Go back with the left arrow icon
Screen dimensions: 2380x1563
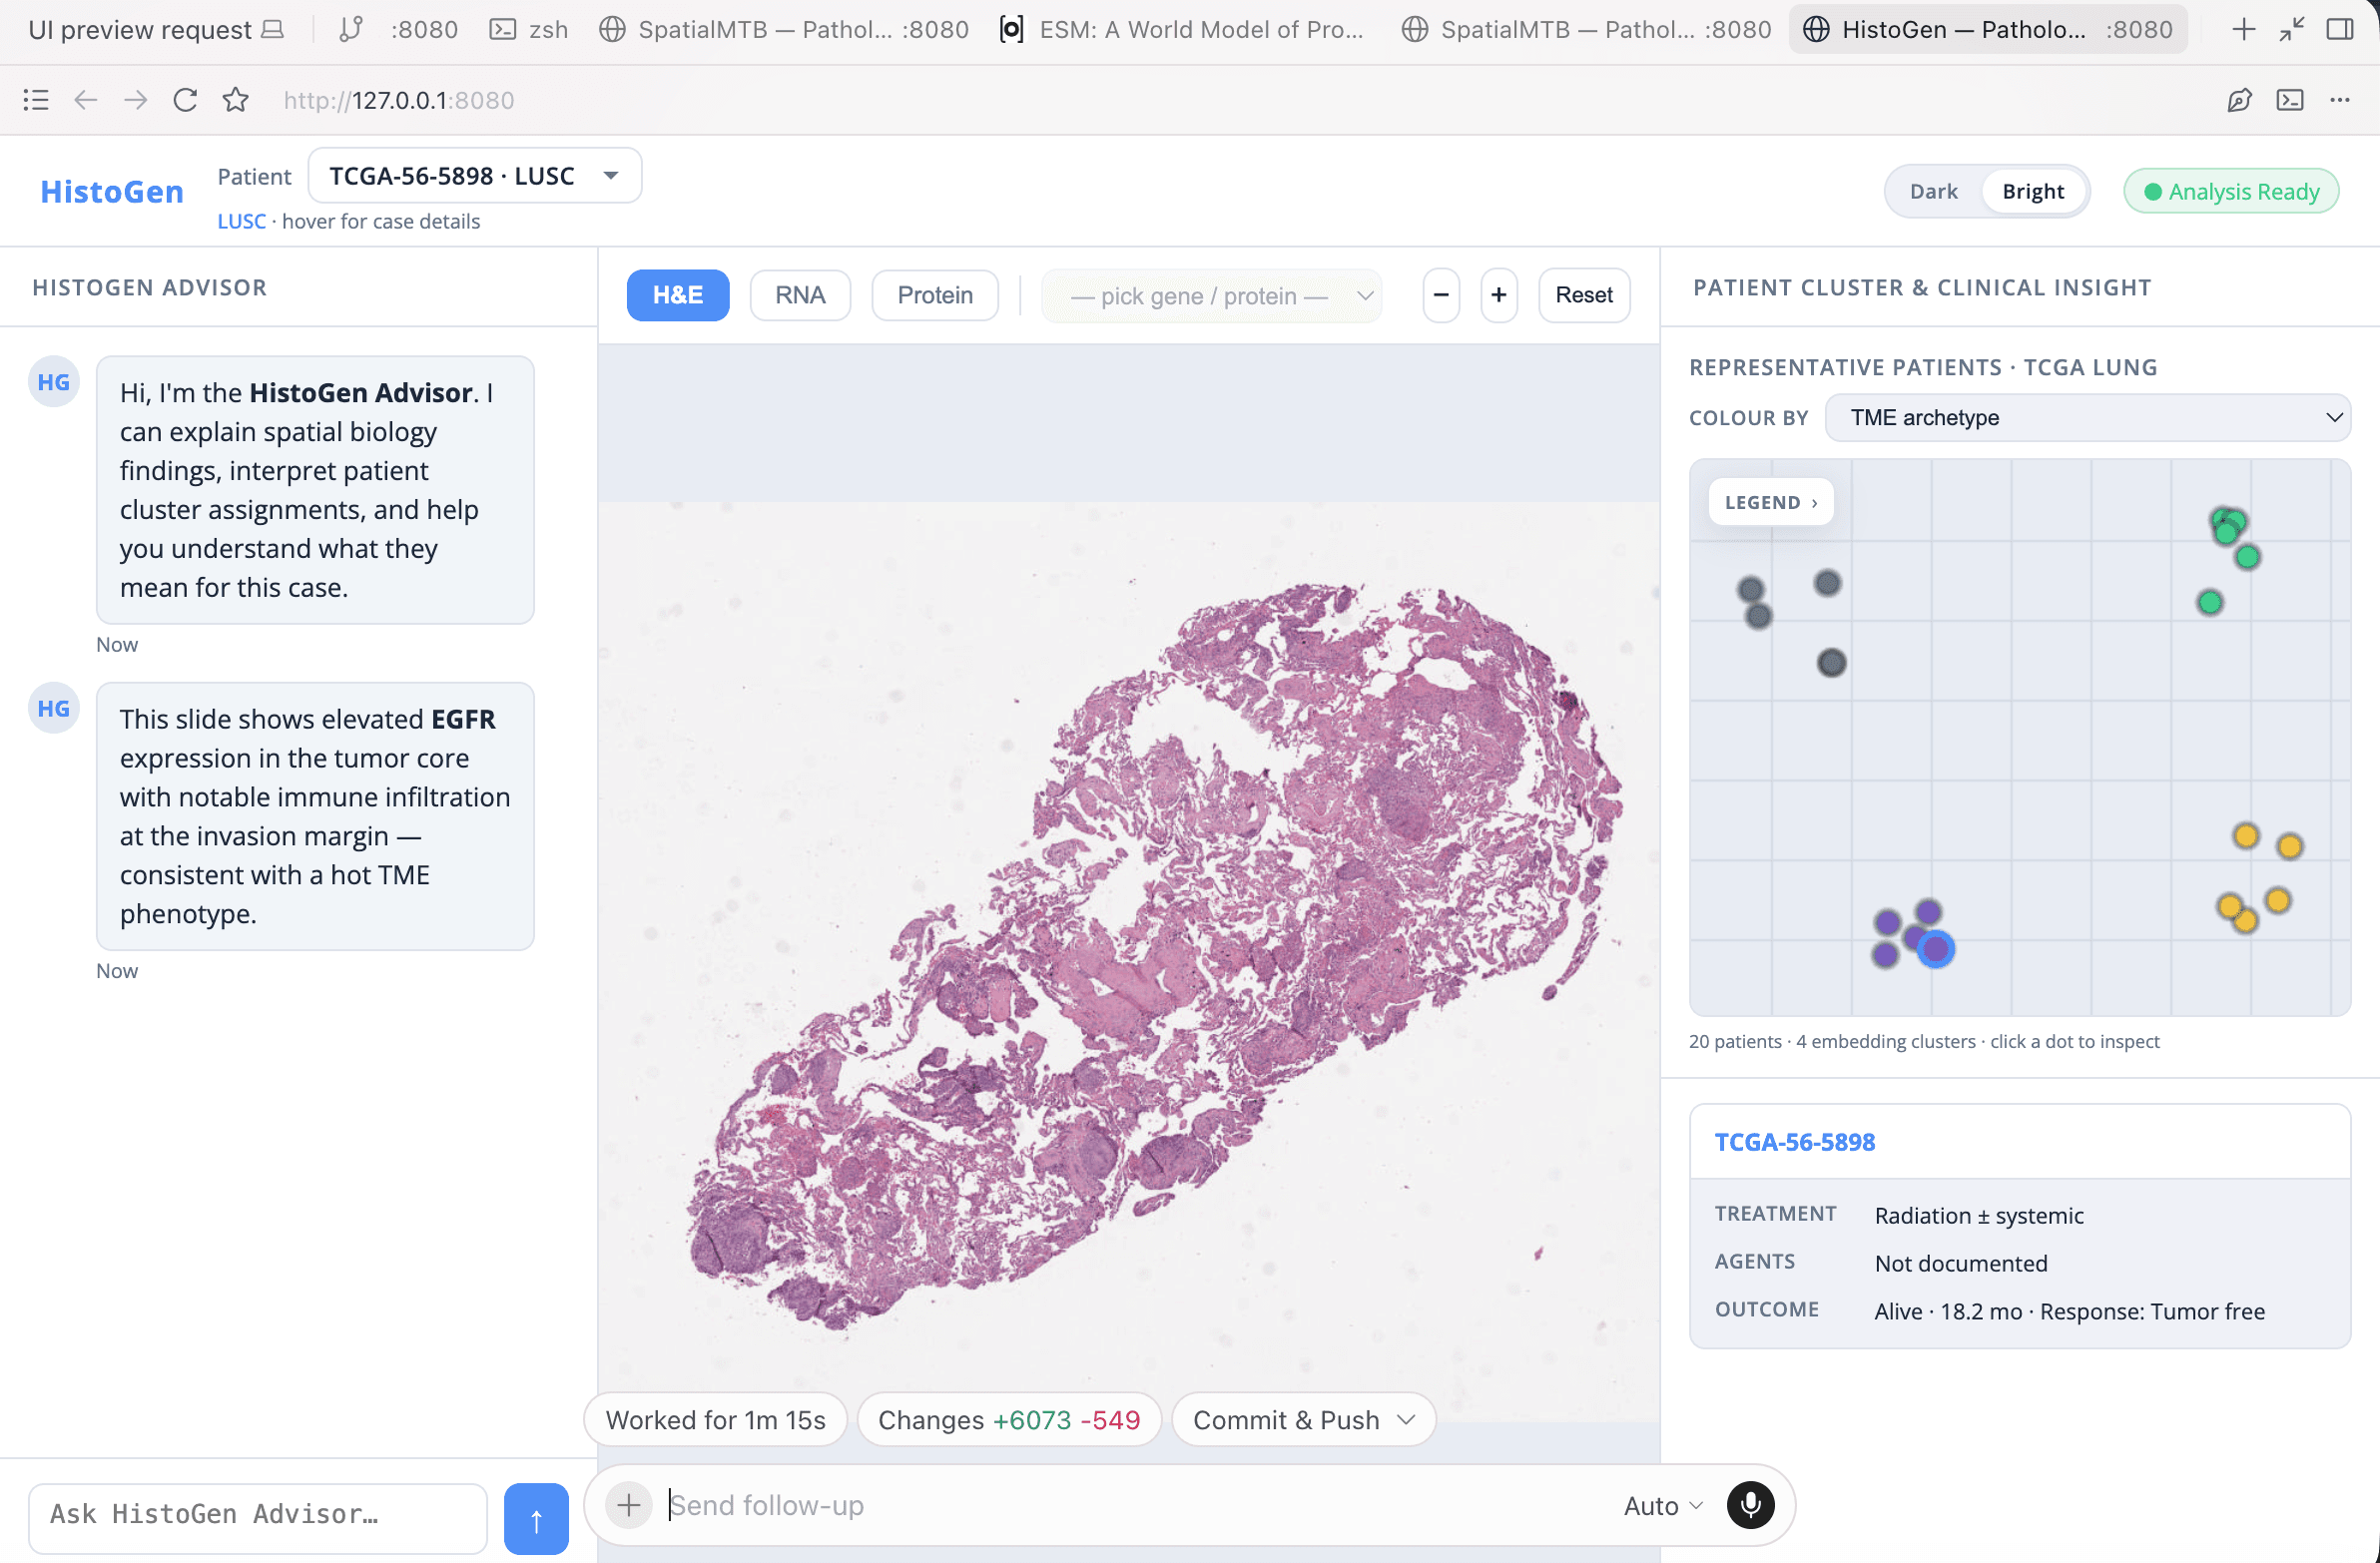pyautogui.click(x=86, y=100)
